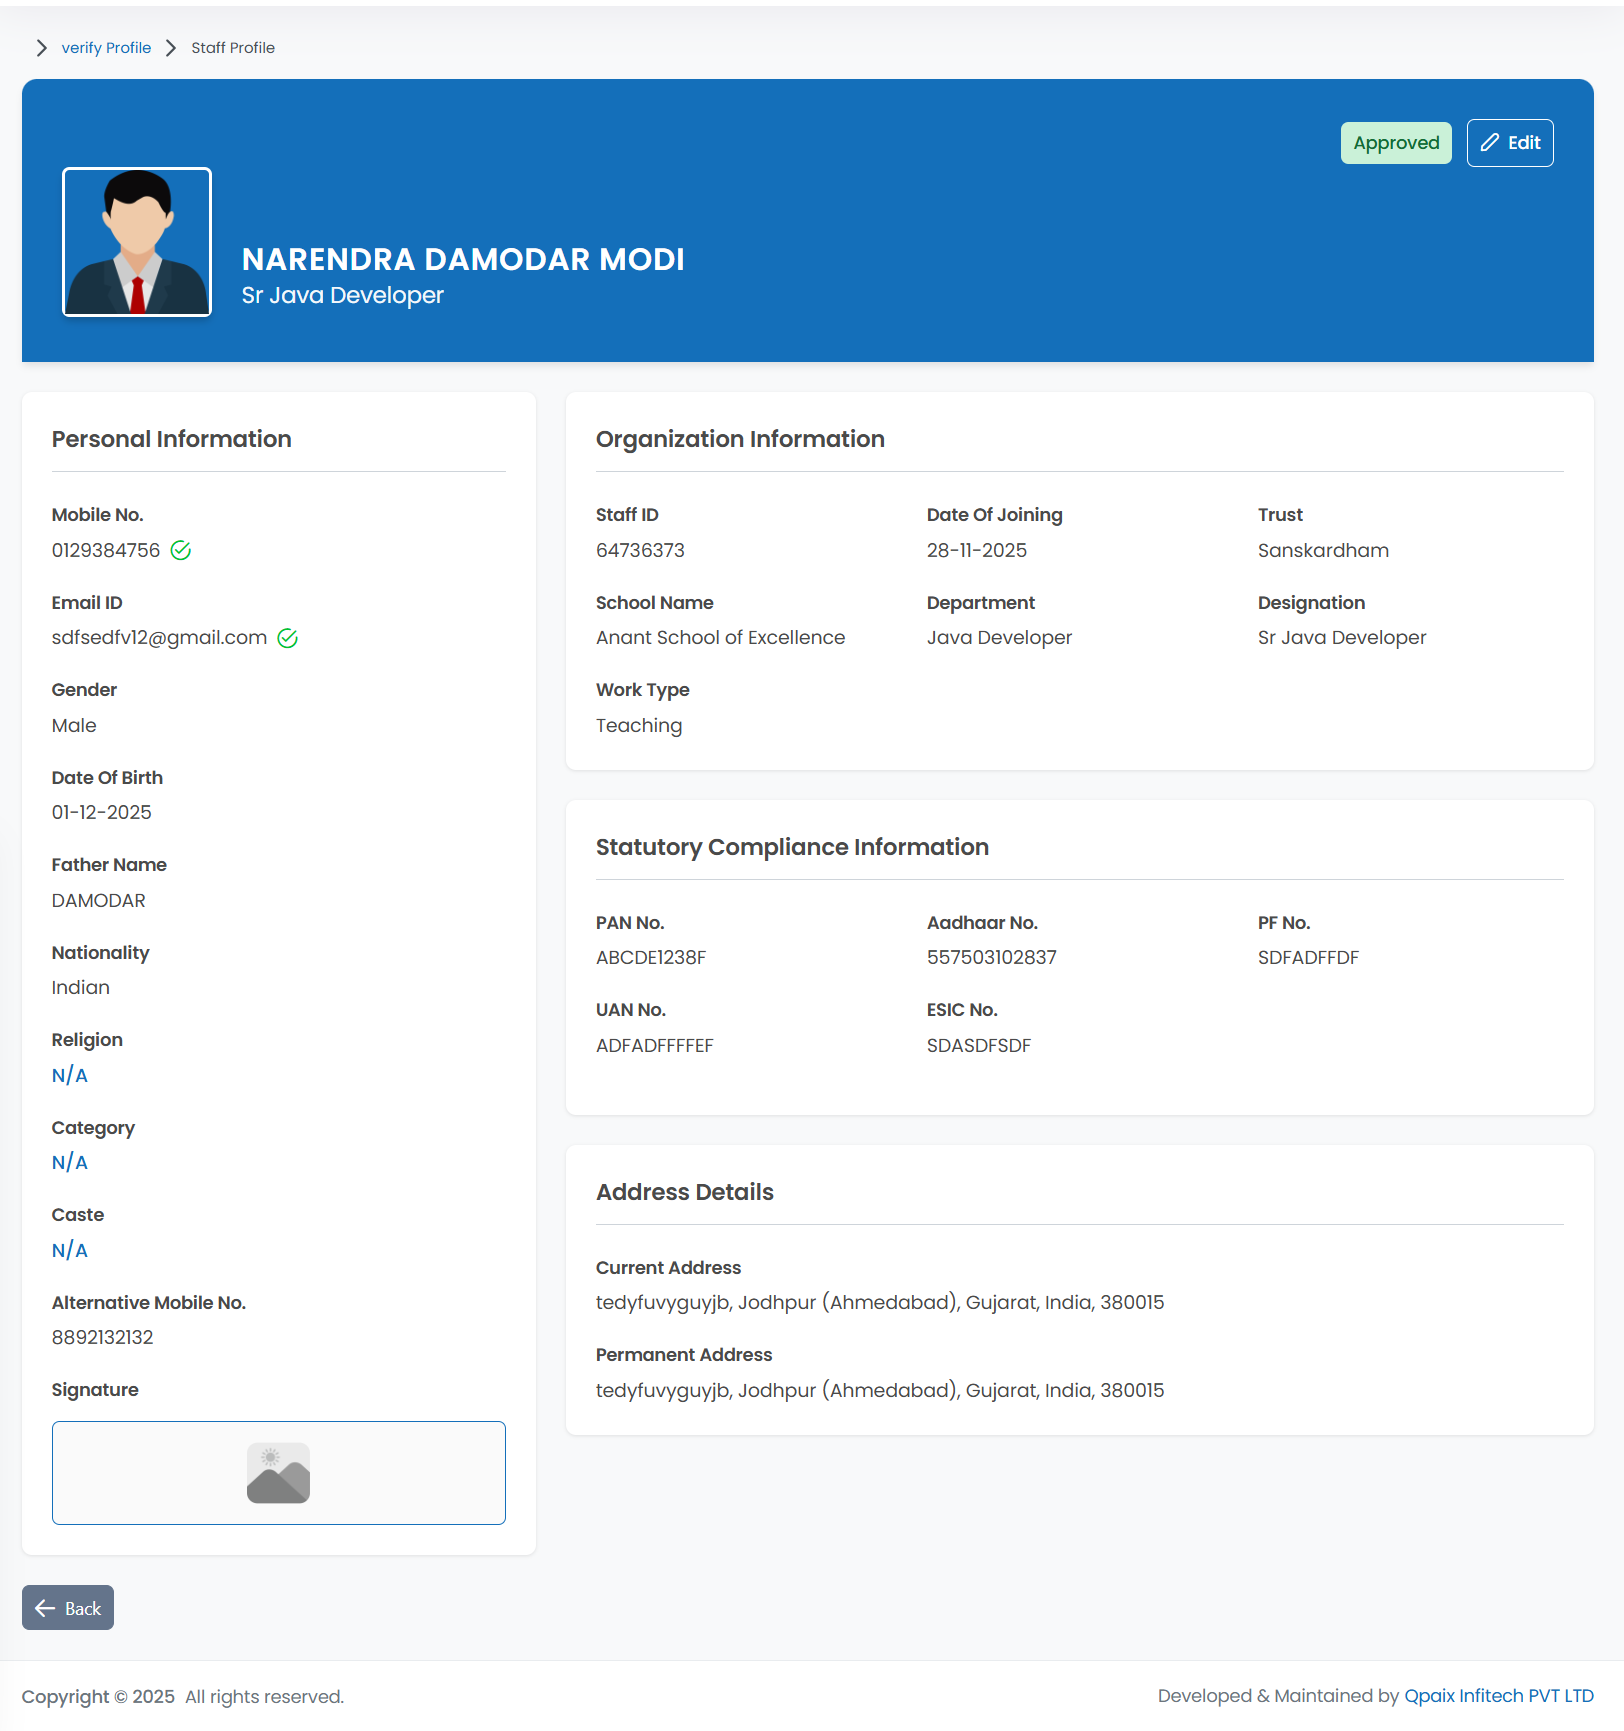
Task: Click the chevron before Staff Profile breadcrumb
Action: click(x=171, y=48)
